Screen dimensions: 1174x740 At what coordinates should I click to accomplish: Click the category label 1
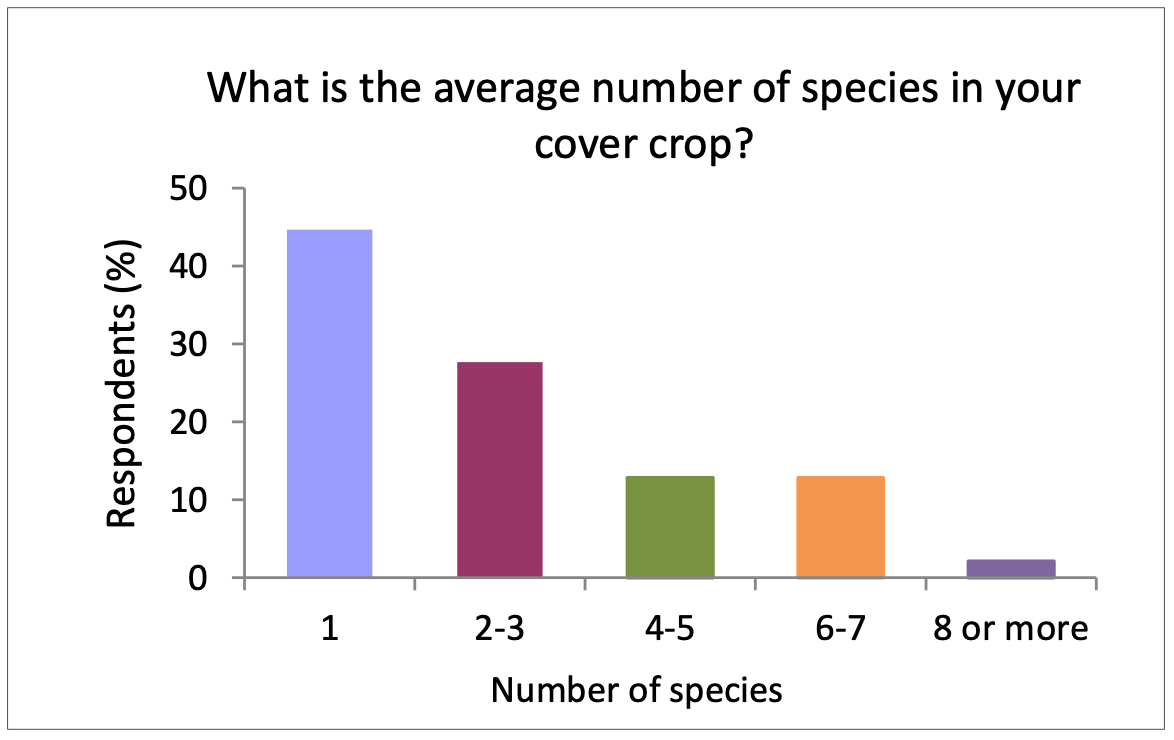tap(329, 628)
